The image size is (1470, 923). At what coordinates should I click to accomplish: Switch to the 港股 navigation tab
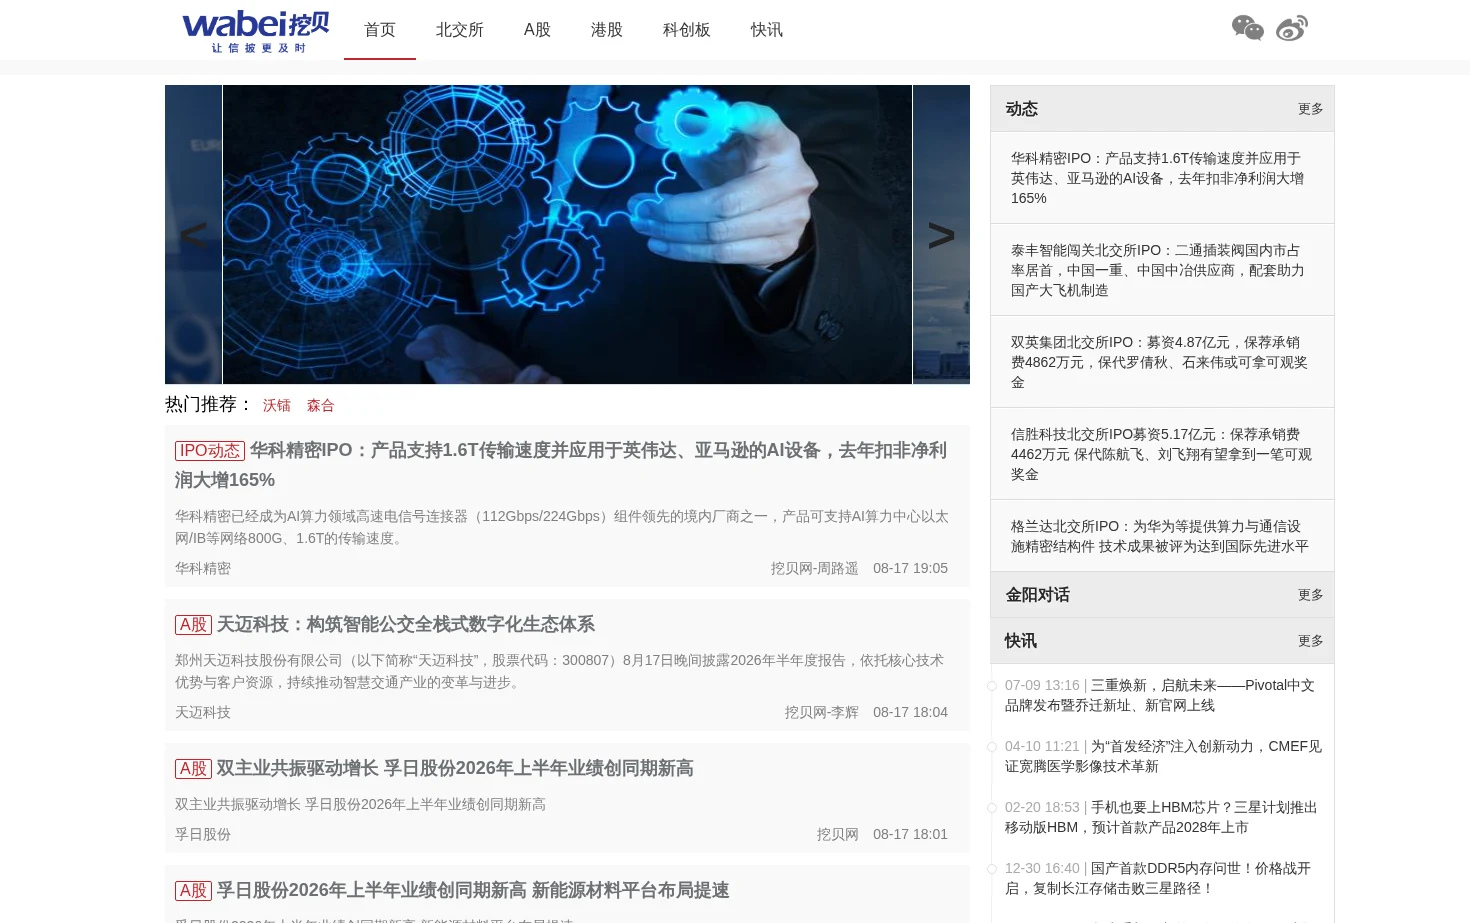607,30
